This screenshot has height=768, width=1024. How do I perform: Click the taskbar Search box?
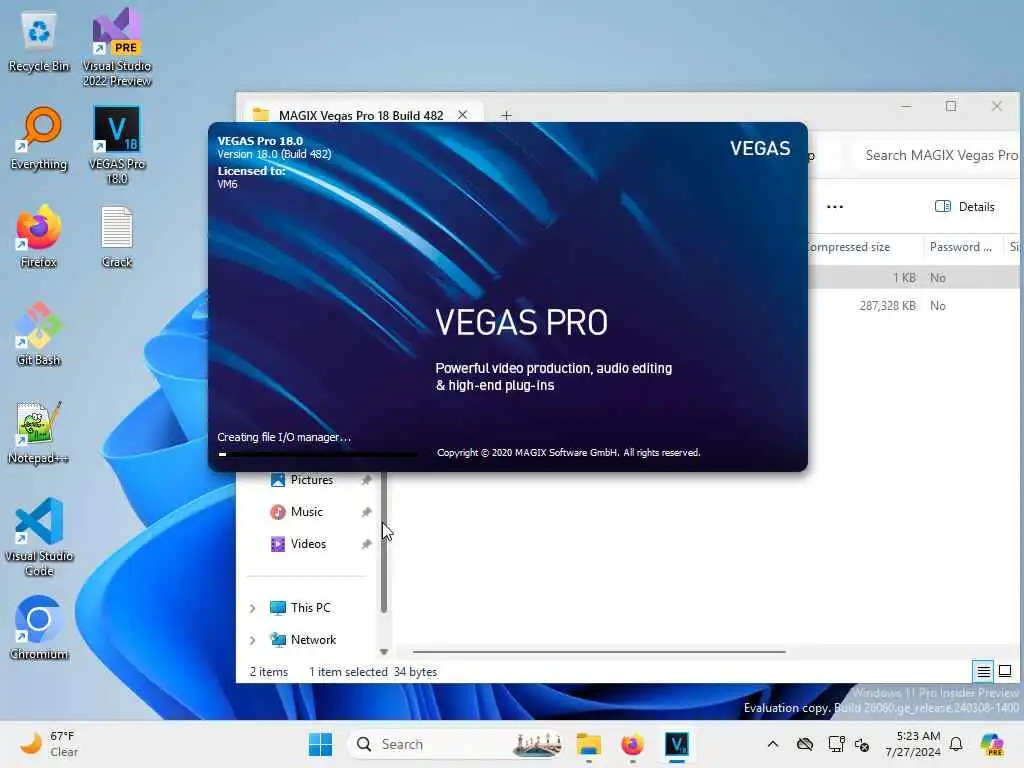[x=456, y=744]
